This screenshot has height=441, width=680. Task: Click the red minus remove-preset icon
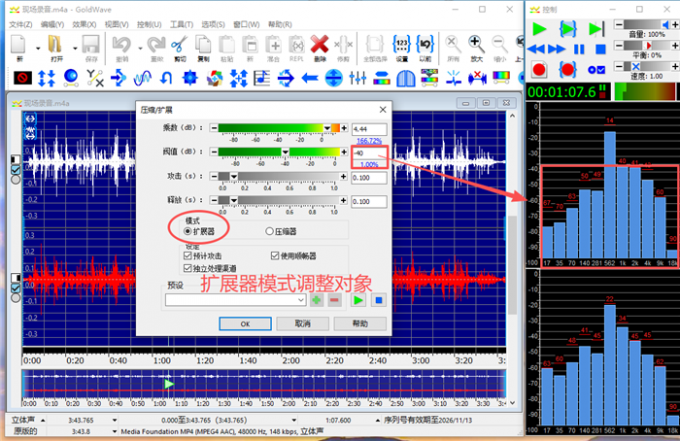(x=333, y=299)
